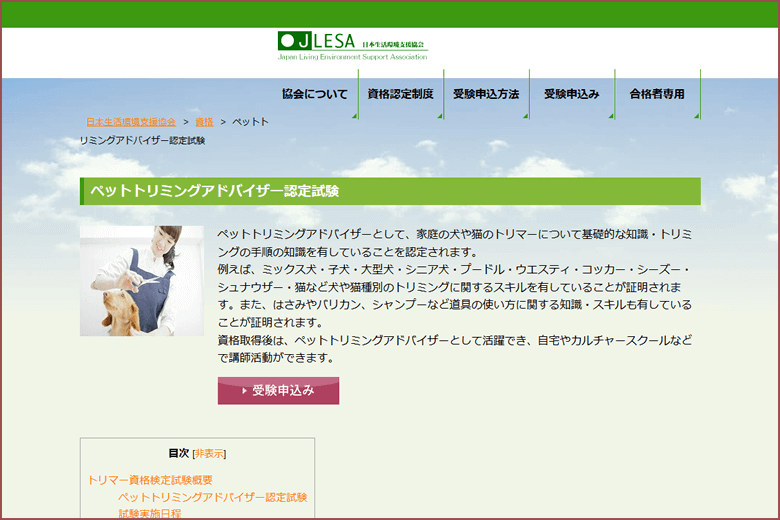Click the green corner triangle of 資格認定制度
The height and width of the screenshot is (520, 780).
tap(440, 116)
